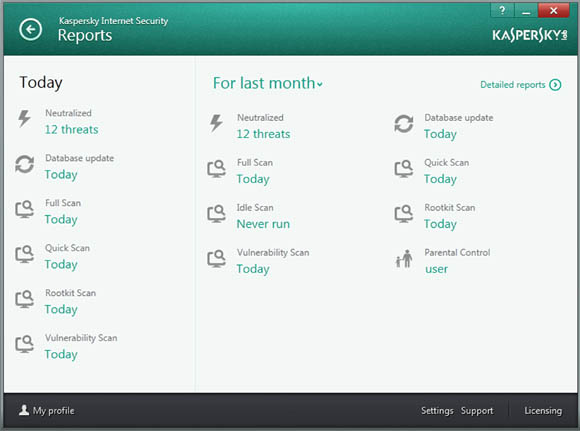Click Today under Today's Quick Scan
This screenshot has height=431, width=580.
[61, 265]
